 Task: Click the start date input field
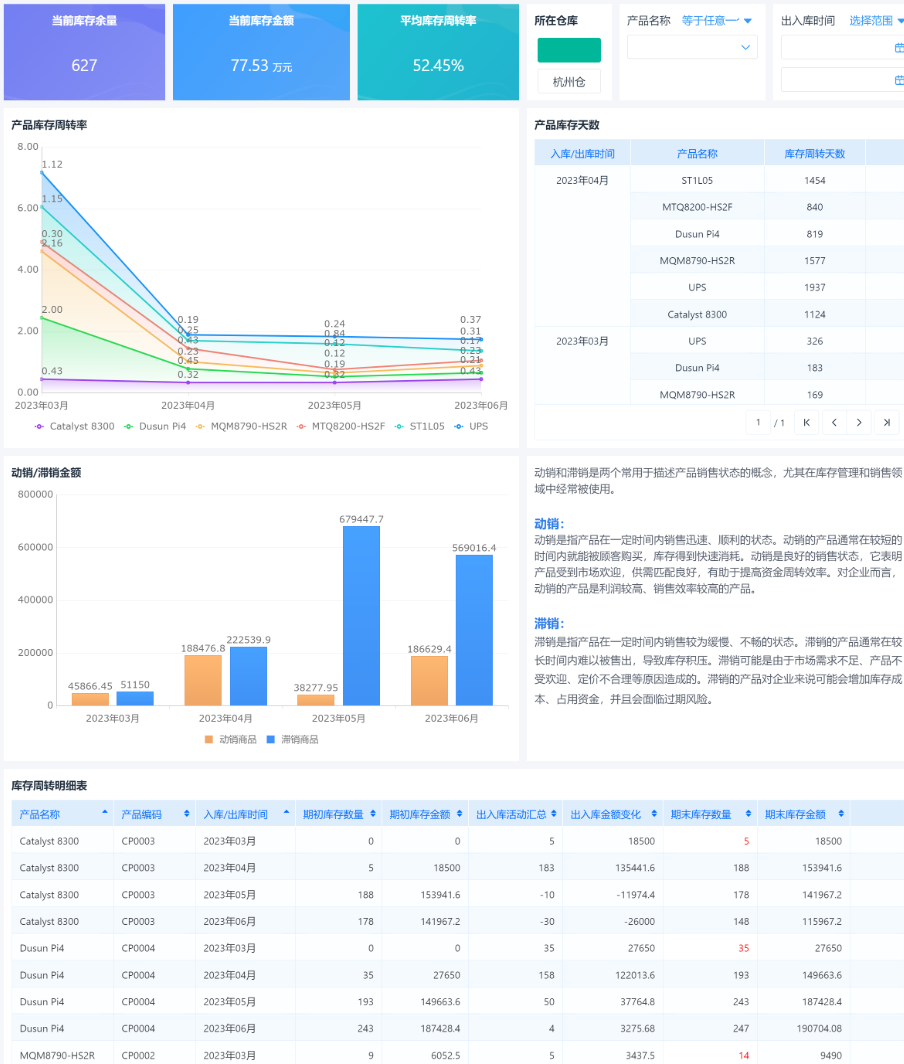tap(842, 48)
